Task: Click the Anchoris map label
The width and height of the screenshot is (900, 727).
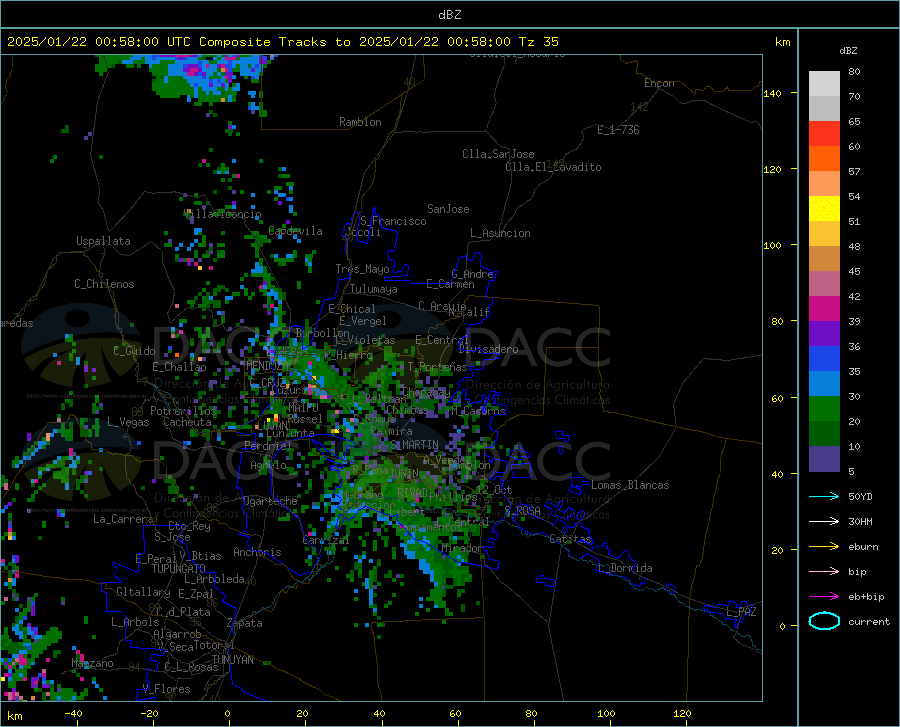Action: [x=257, y=552]
